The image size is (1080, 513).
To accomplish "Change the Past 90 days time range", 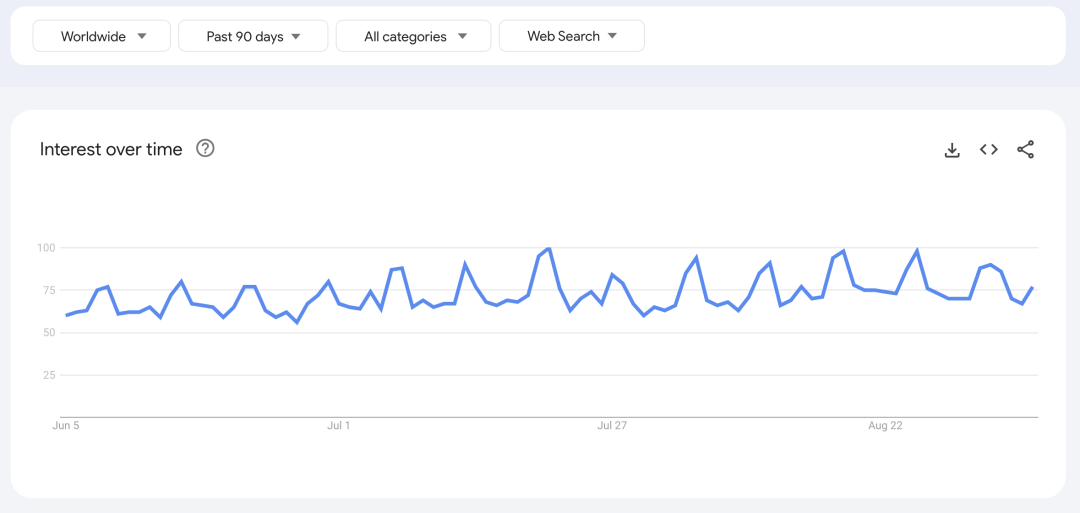I will click(x=245, y=36).
